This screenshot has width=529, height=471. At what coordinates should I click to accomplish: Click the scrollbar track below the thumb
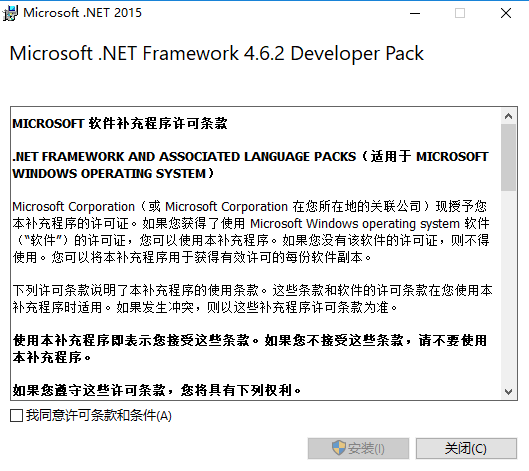click(x=508, y=287)
